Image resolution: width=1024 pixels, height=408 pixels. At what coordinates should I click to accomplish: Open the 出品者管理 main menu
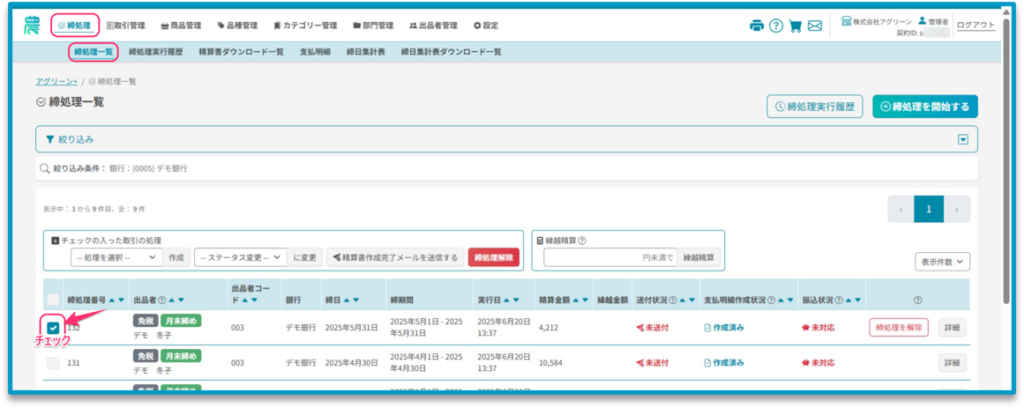(433, 25)
